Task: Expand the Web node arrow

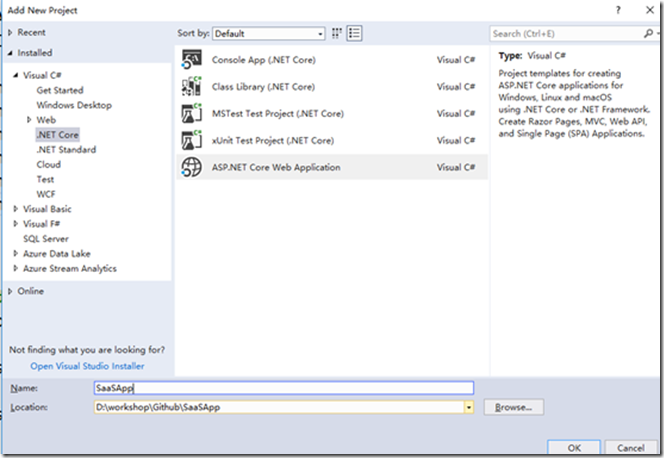Action: [x=29, y=120]
